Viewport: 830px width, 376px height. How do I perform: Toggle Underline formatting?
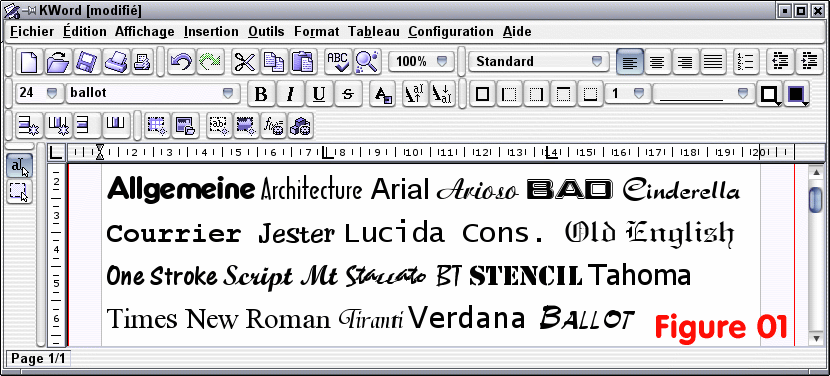pyautogui.click(x=318, y=94)
